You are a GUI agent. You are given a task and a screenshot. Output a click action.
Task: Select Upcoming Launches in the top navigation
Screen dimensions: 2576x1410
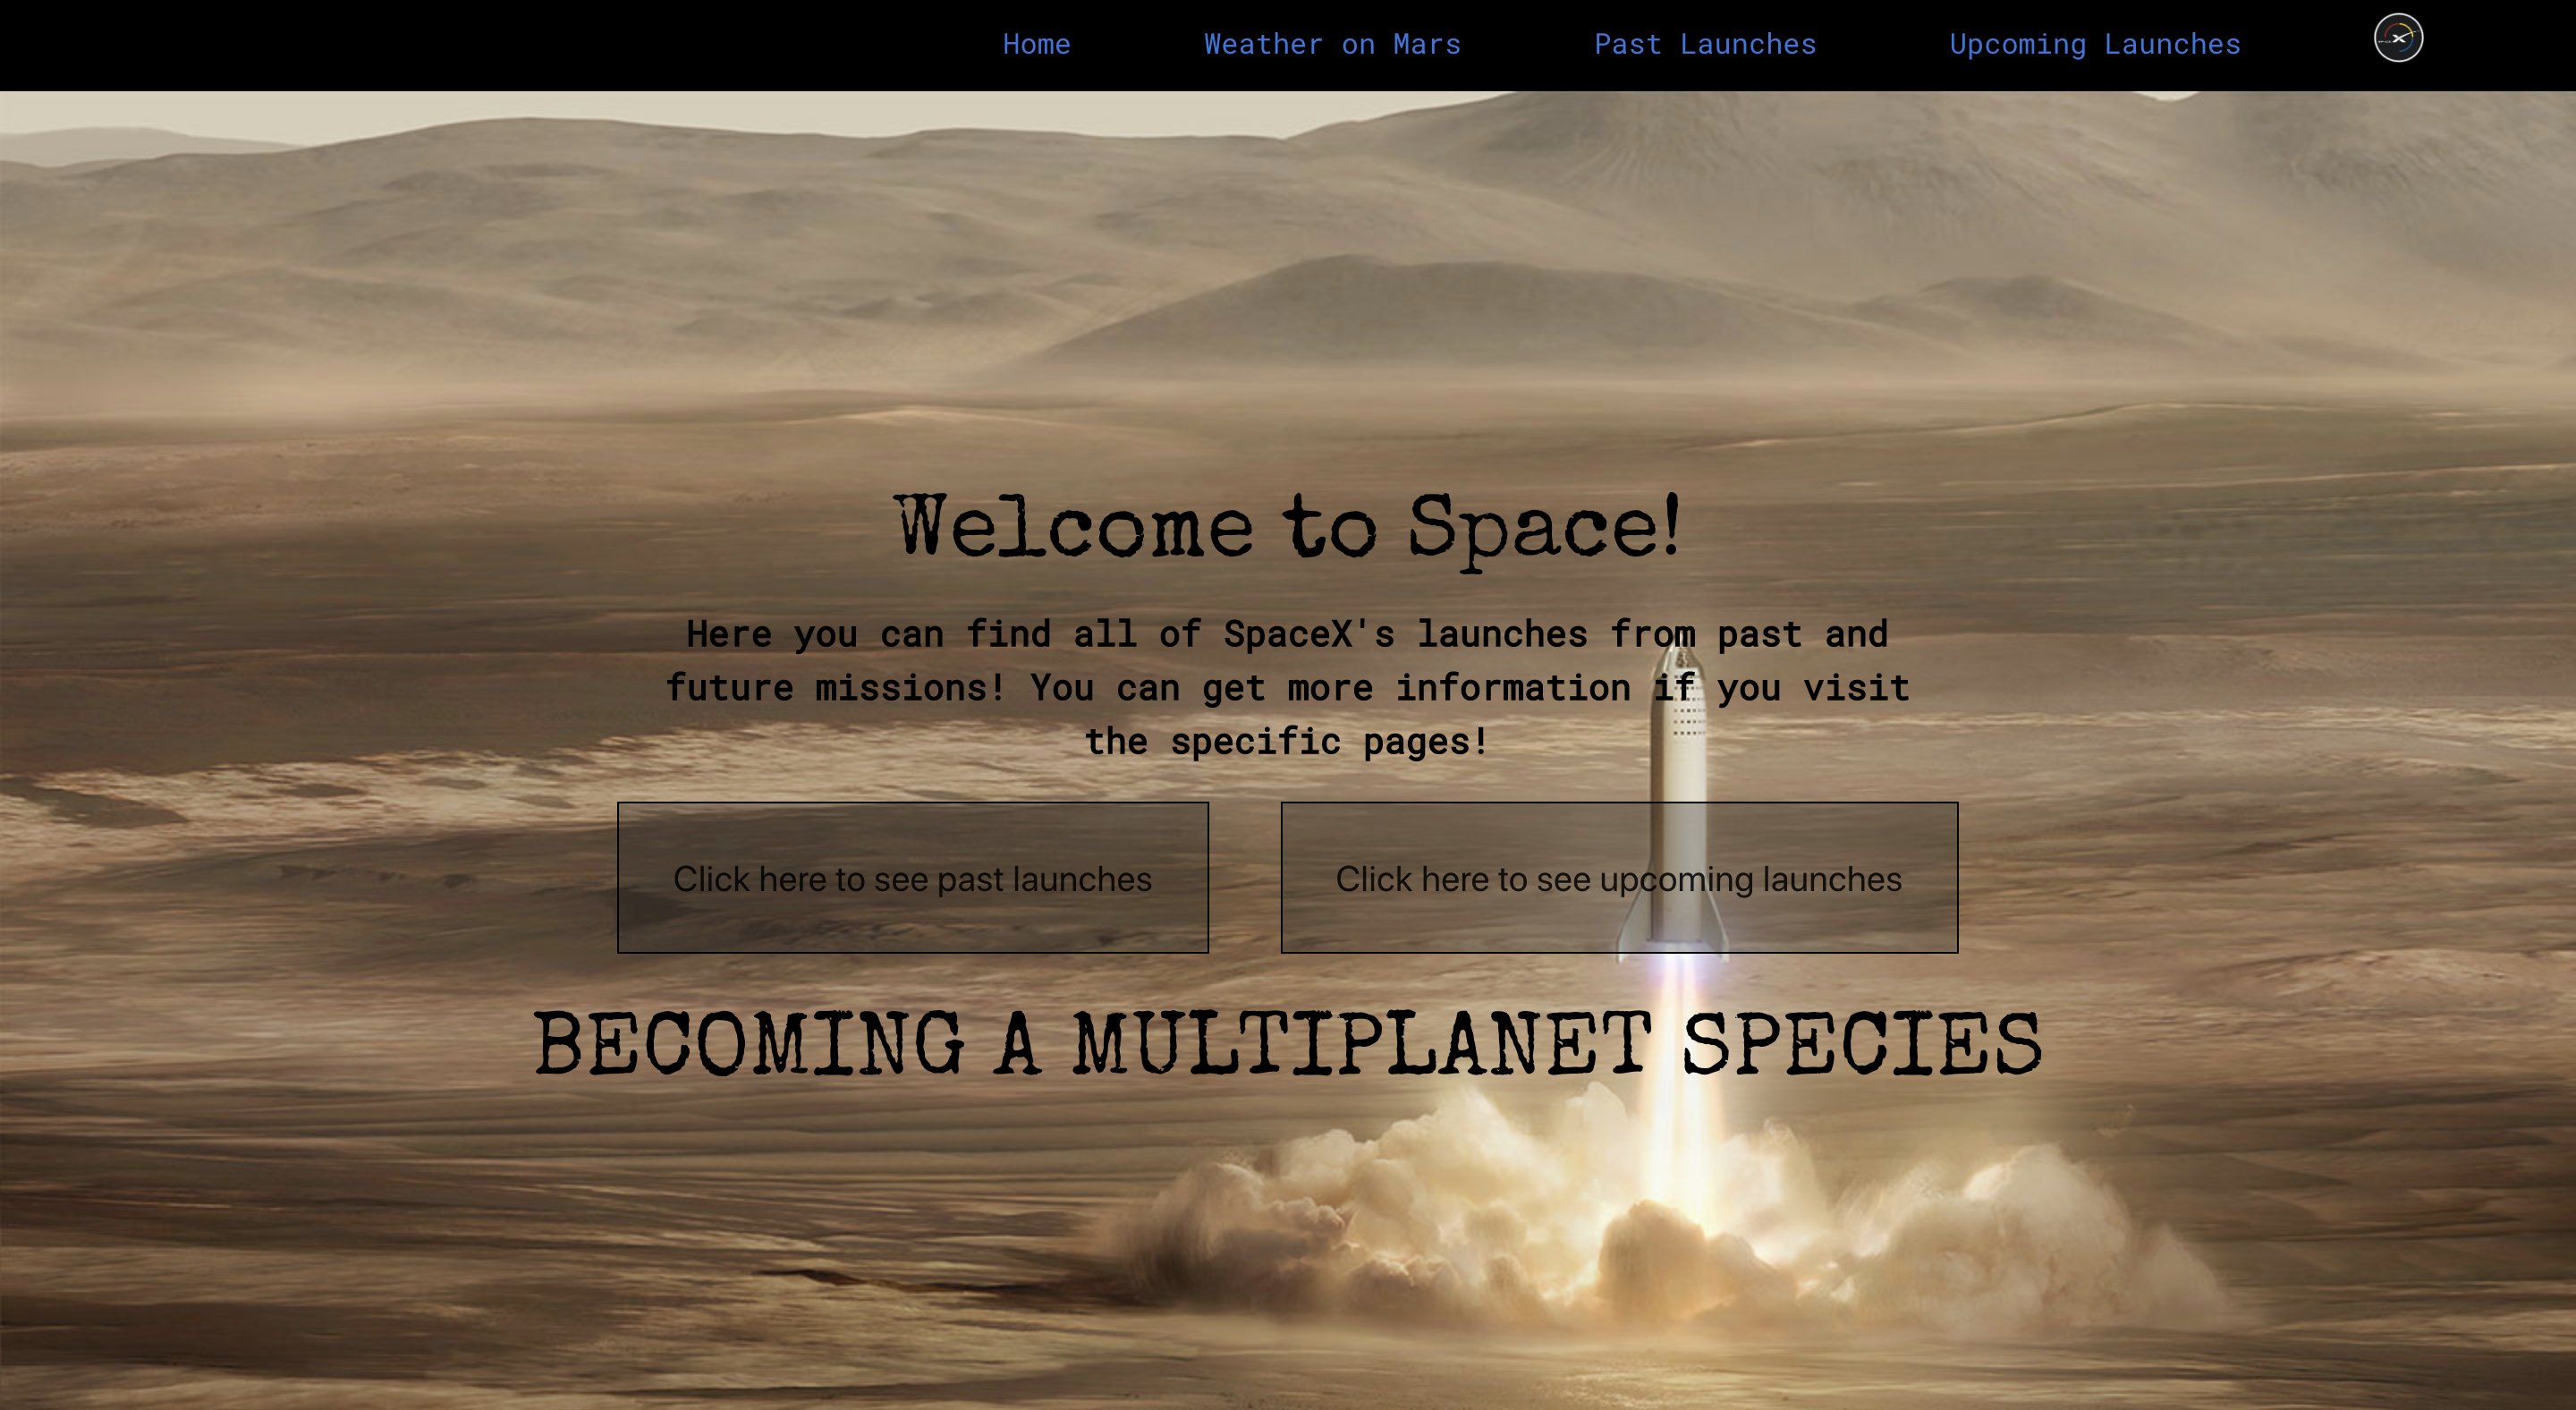[x=2094, y=44]
